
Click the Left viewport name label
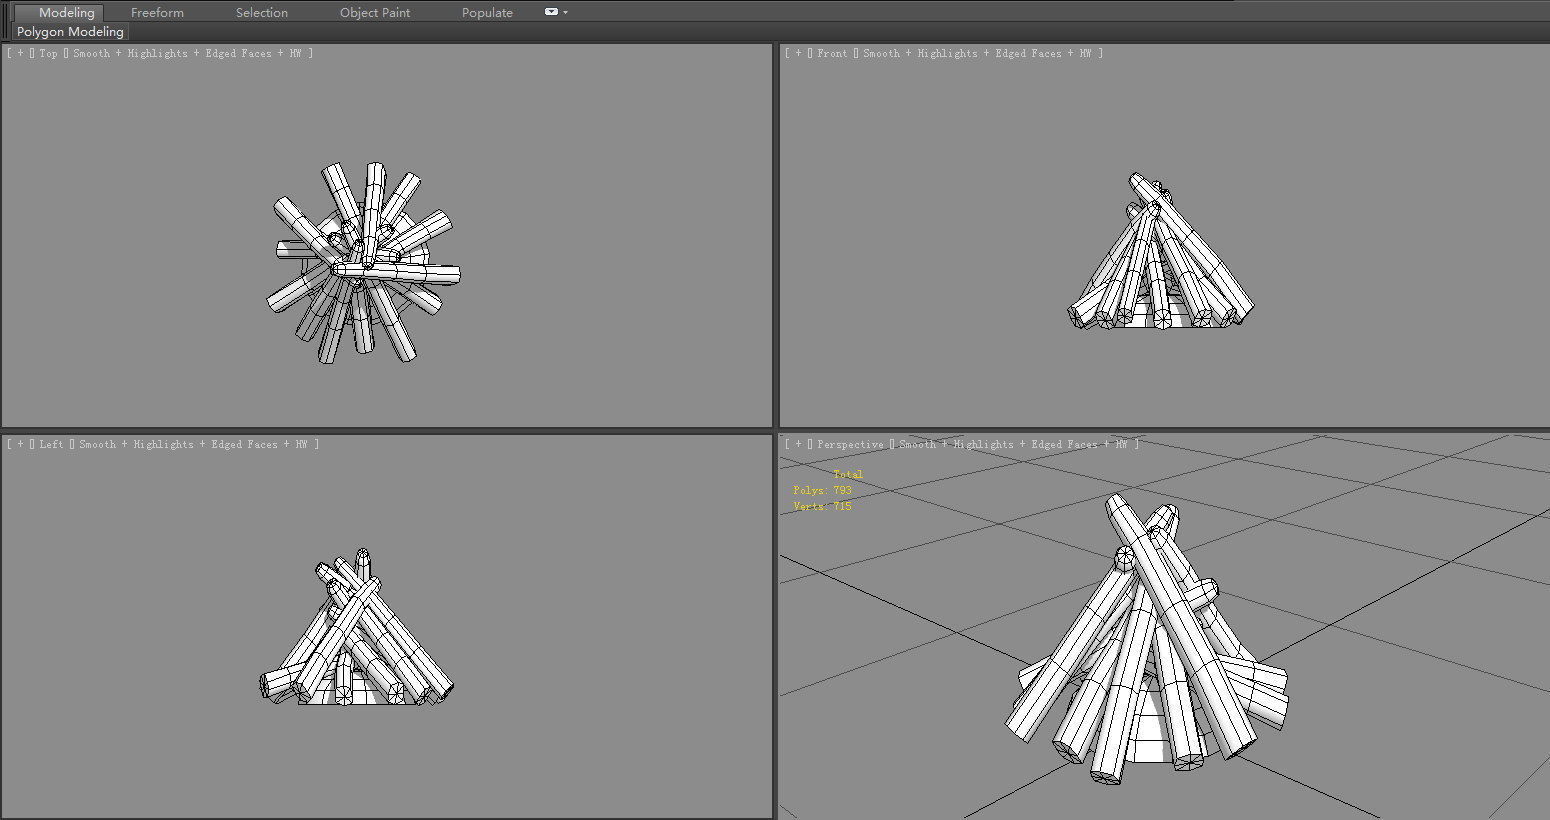tap(51, 444)
